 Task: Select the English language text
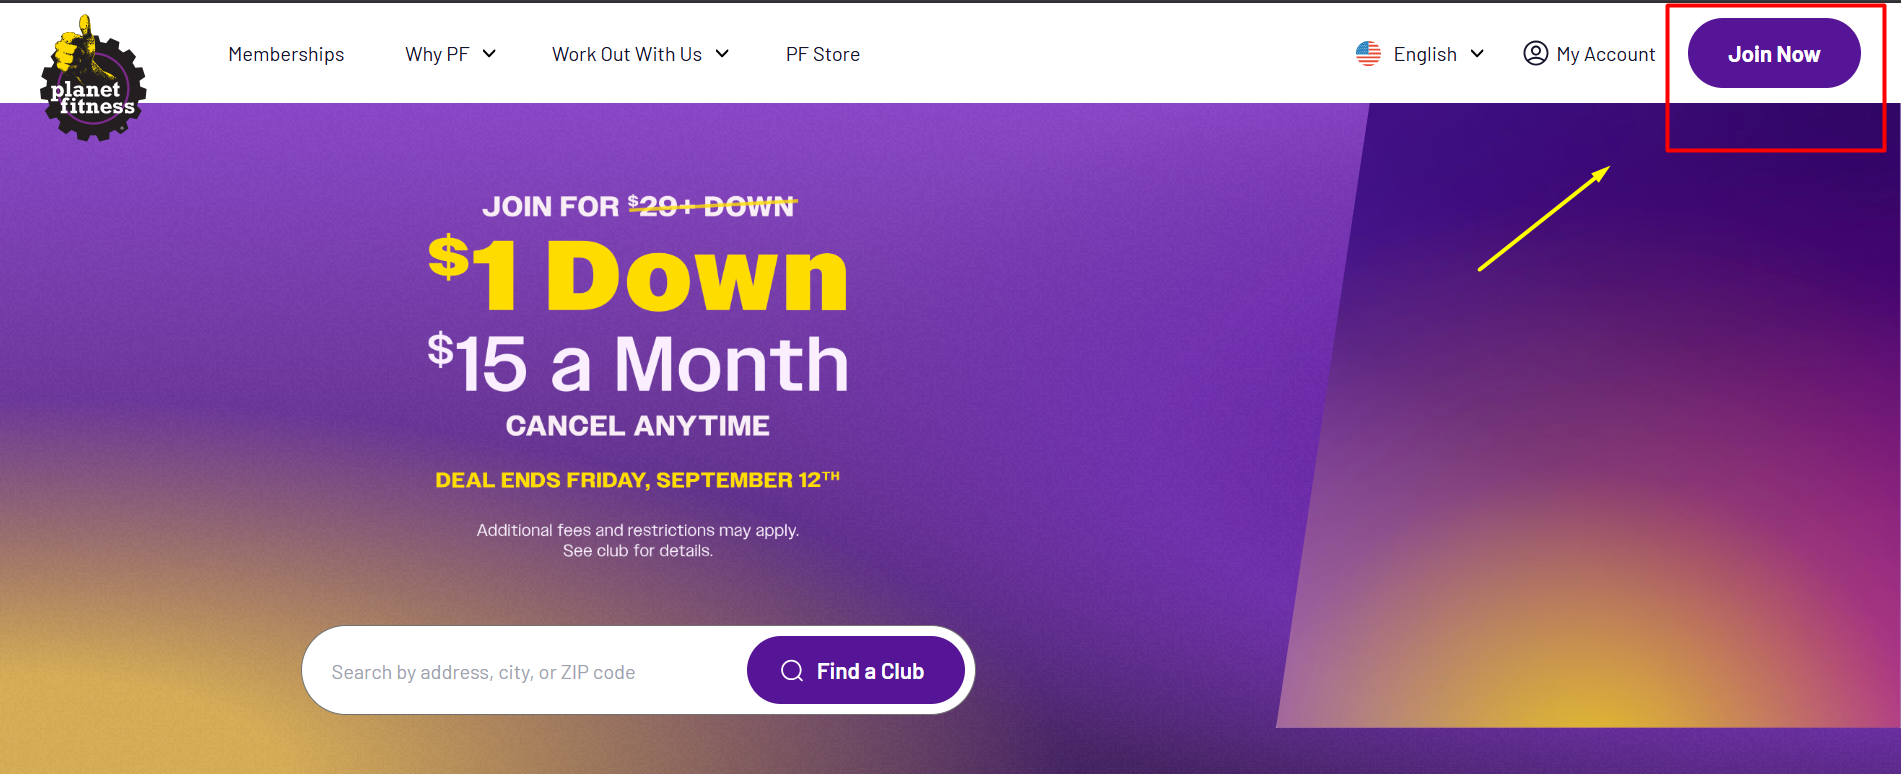click(1425, 54)
